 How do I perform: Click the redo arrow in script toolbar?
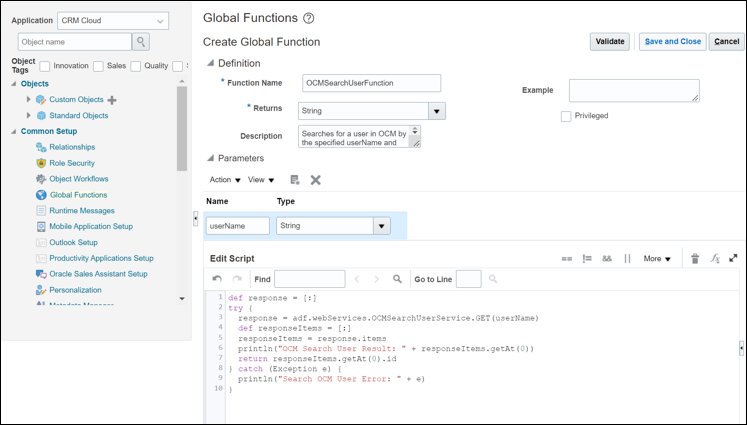(237, 279)
